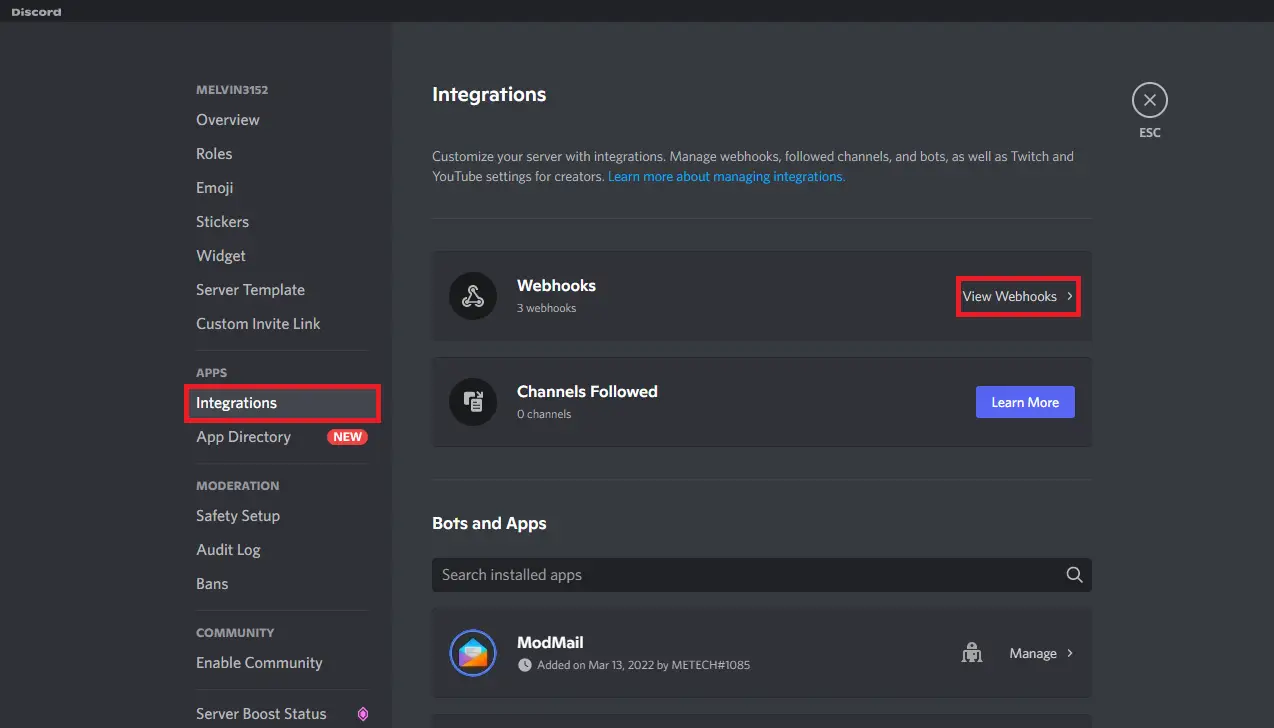Image resolution: width=1274 pixels, height=728 pixels.
Task: Click the robot icon beside Manage
Action: coord(970,653)
